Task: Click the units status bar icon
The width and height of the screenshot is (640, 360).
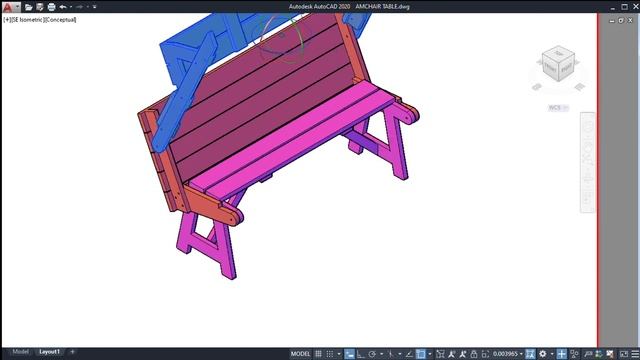Action: (588, 354)
